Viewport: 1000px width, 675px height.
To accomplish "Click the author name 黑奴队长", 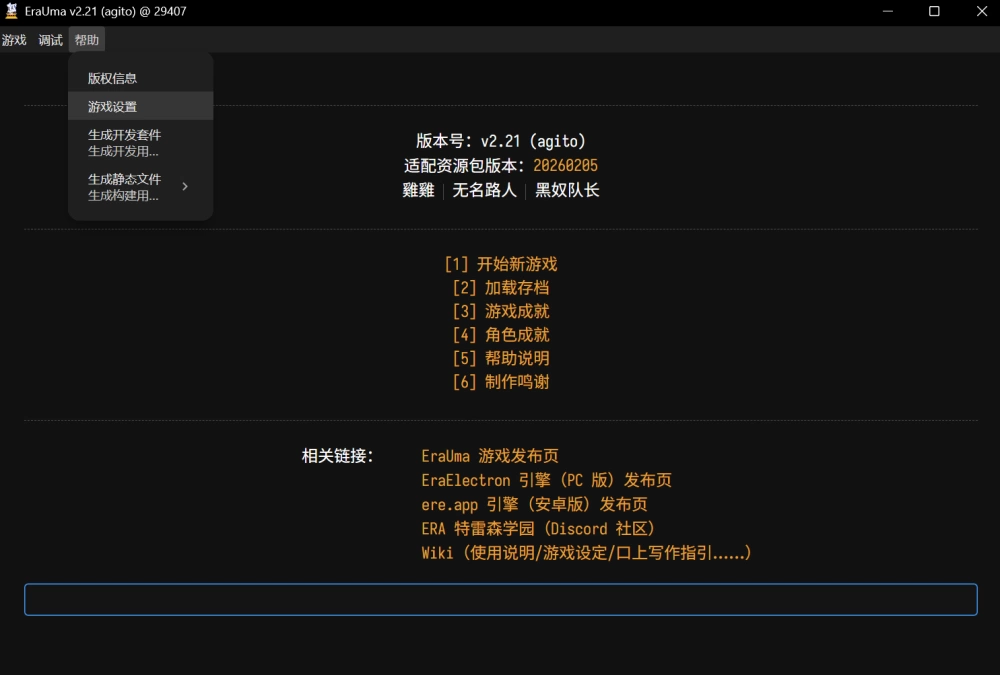I will point(567,190).
